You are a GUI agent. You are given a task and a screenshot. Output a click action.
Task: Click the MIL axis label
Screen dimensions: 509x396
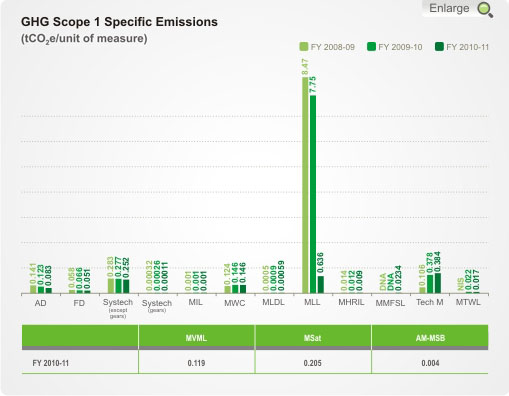point(196,302)
